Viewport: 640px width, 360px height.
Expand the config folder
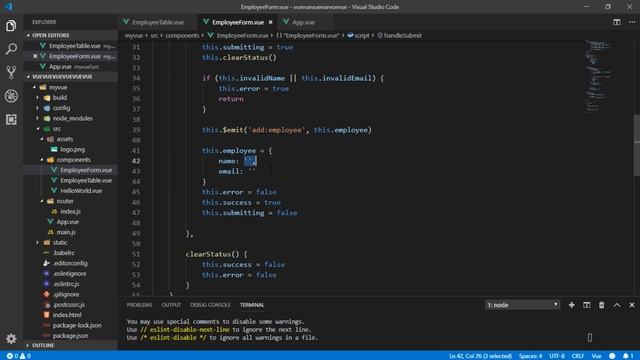pyautogui.click(x=61, y=108)
